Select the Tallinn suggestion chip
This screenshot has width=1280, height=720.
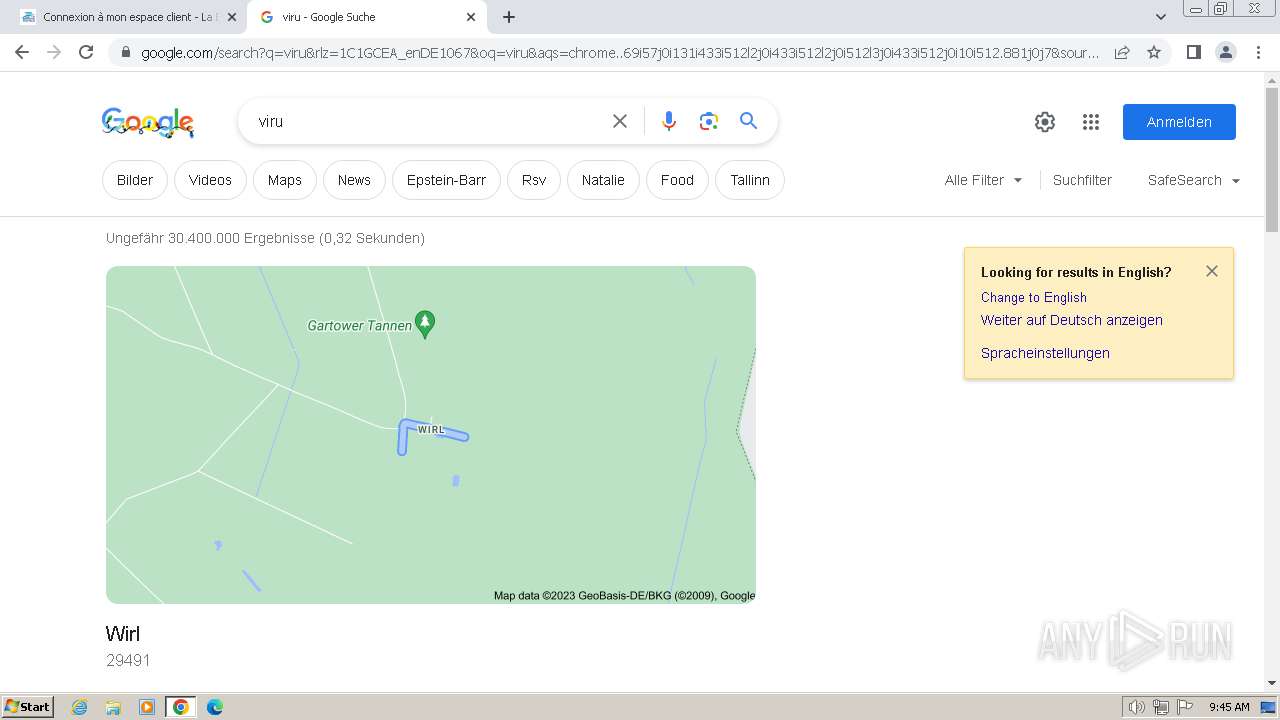coord(750,180)
